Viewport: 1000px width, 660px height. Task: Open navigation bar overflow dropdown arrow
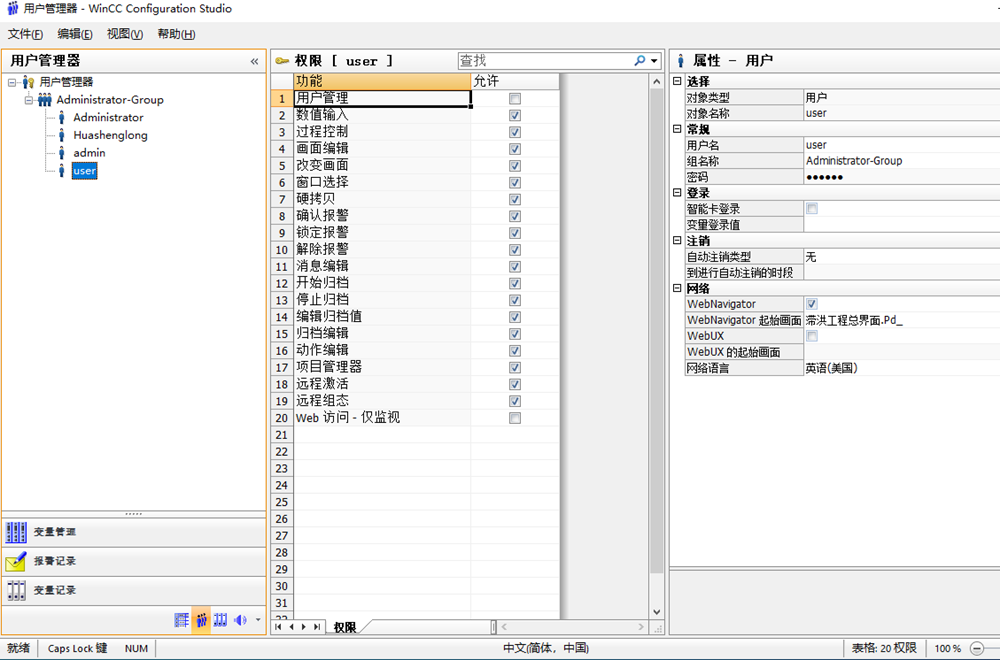[258, 620]
